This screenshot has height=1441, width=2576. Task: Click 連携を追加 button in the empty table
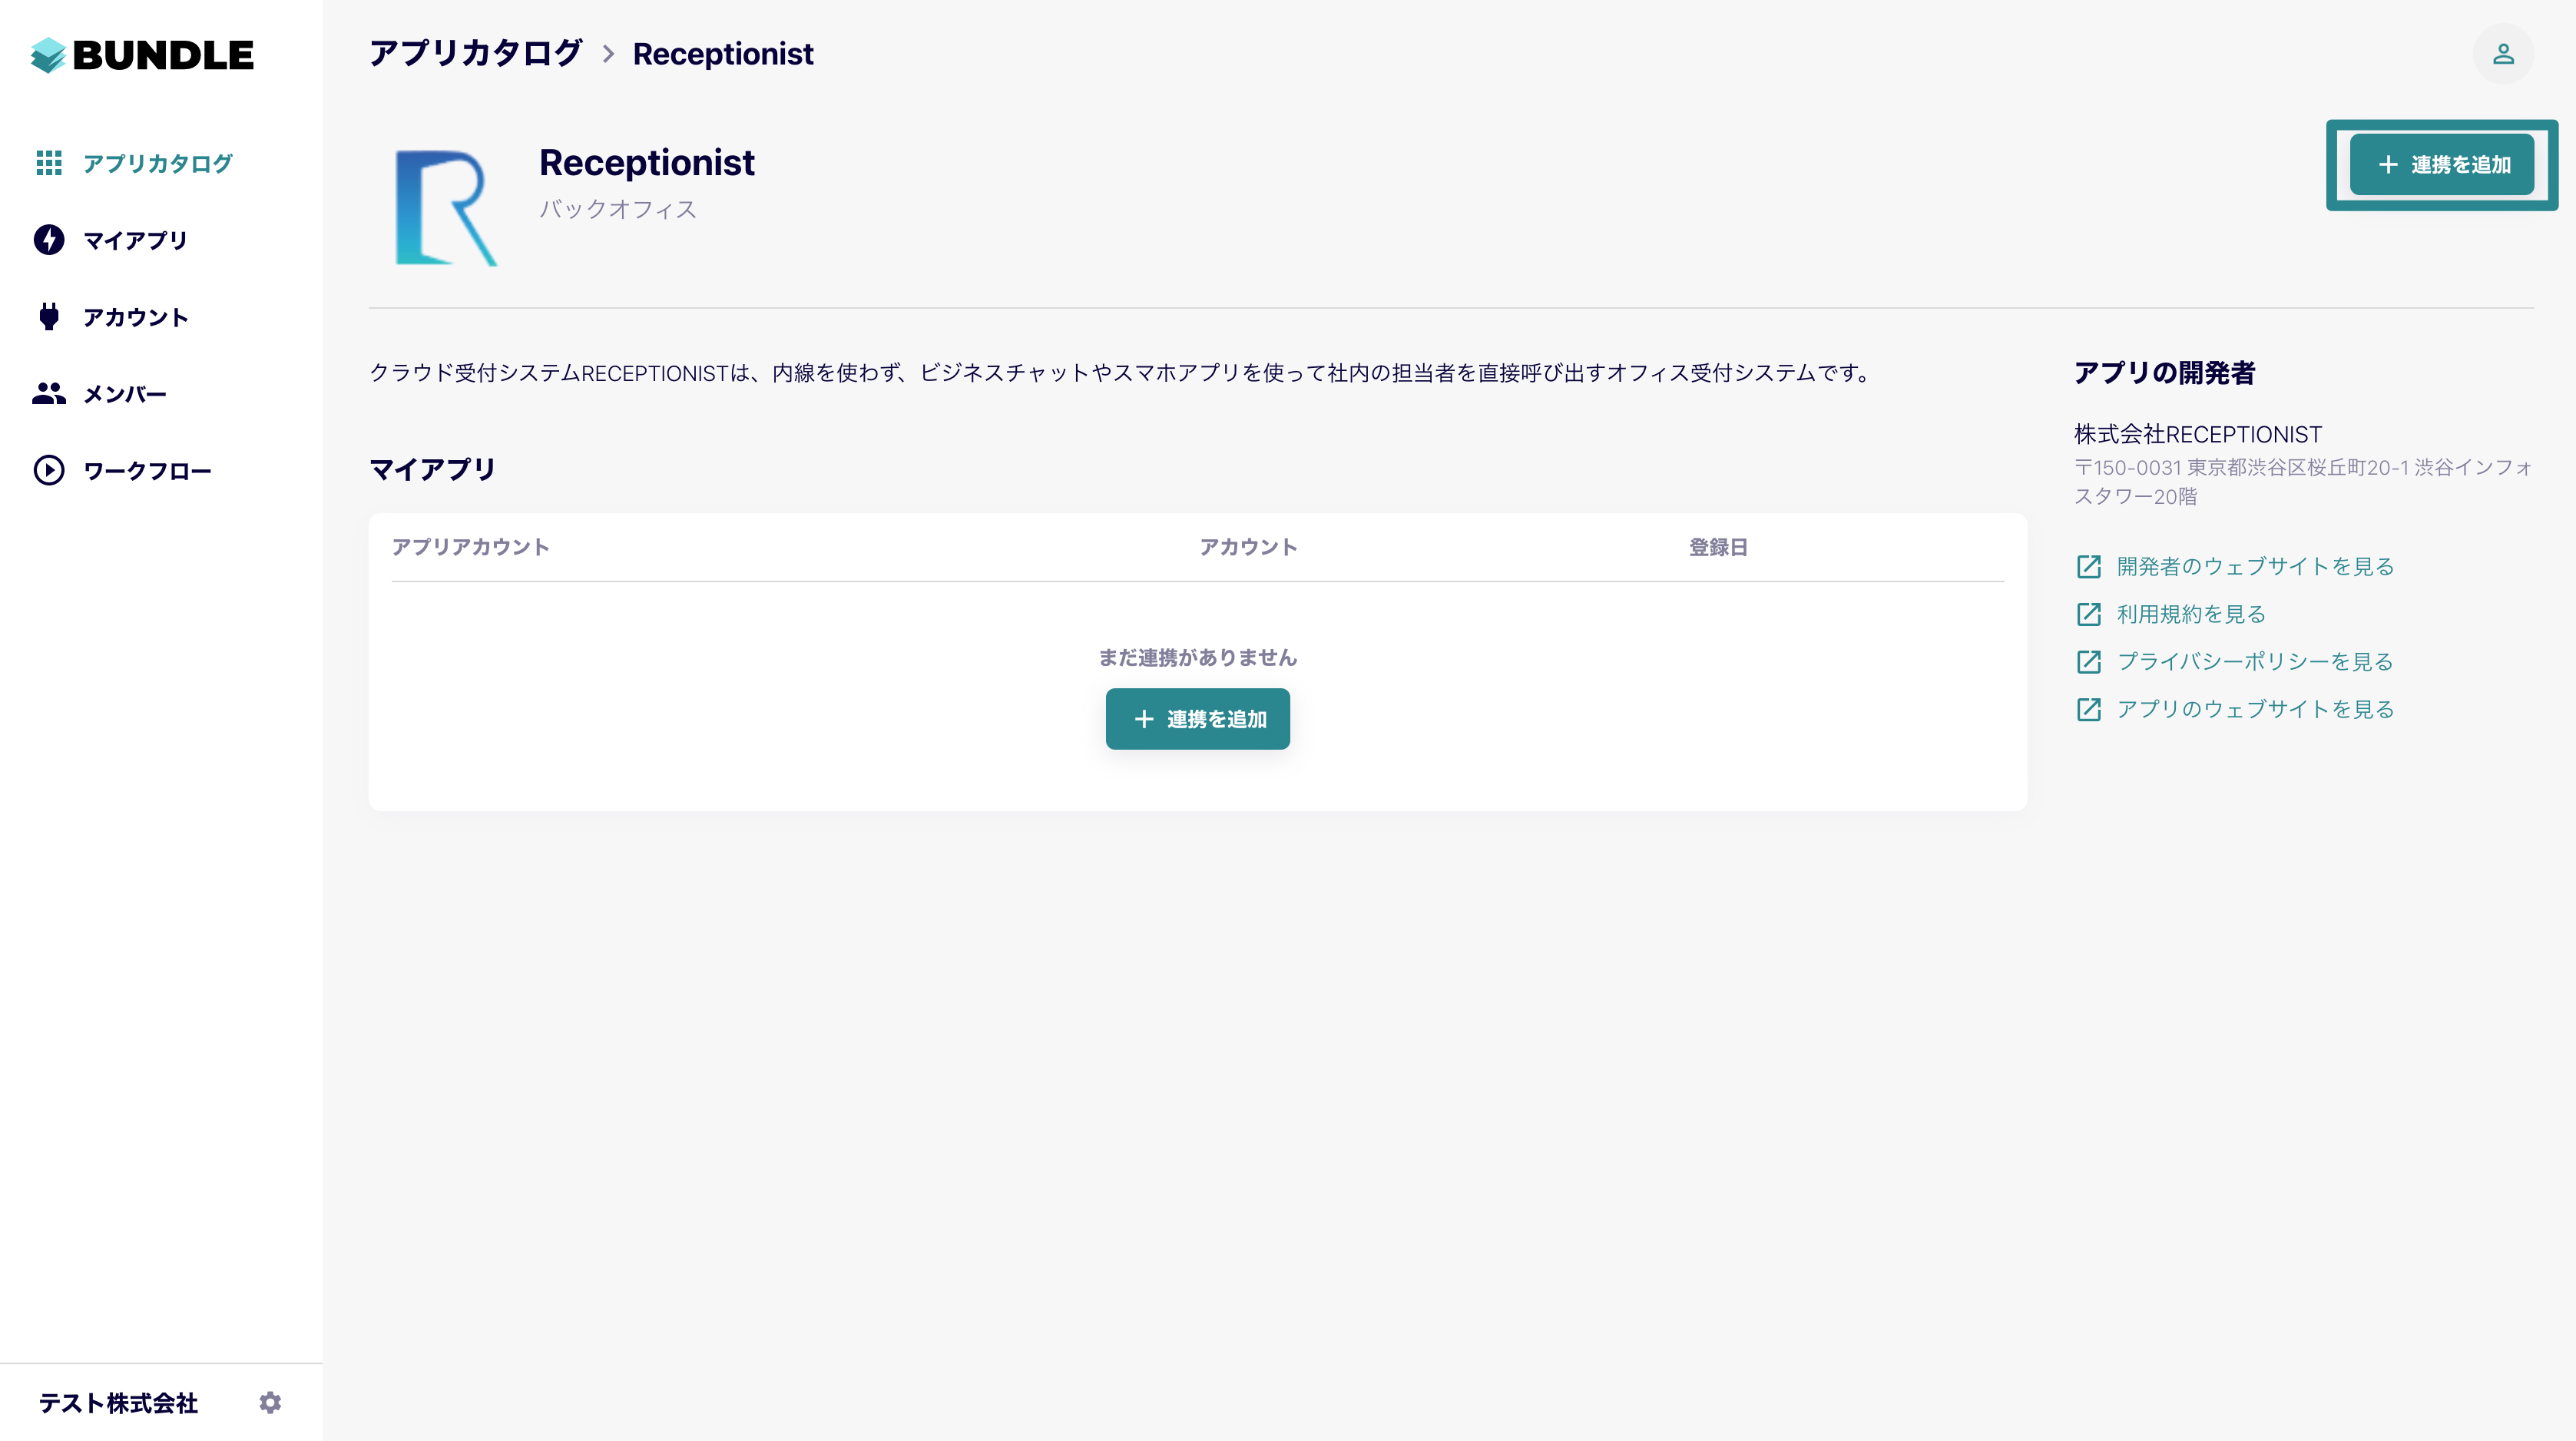click(1197, 719)
